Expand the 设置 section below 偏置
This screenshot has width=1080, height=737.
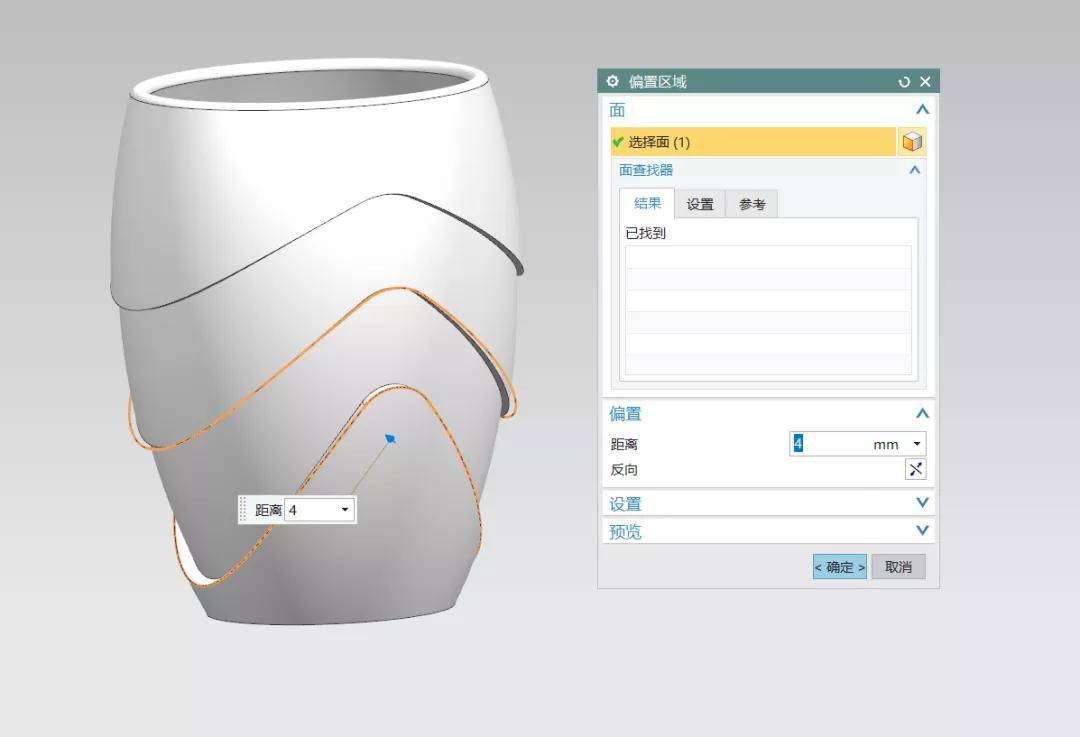pyautogui.click(x=922, y=503)
